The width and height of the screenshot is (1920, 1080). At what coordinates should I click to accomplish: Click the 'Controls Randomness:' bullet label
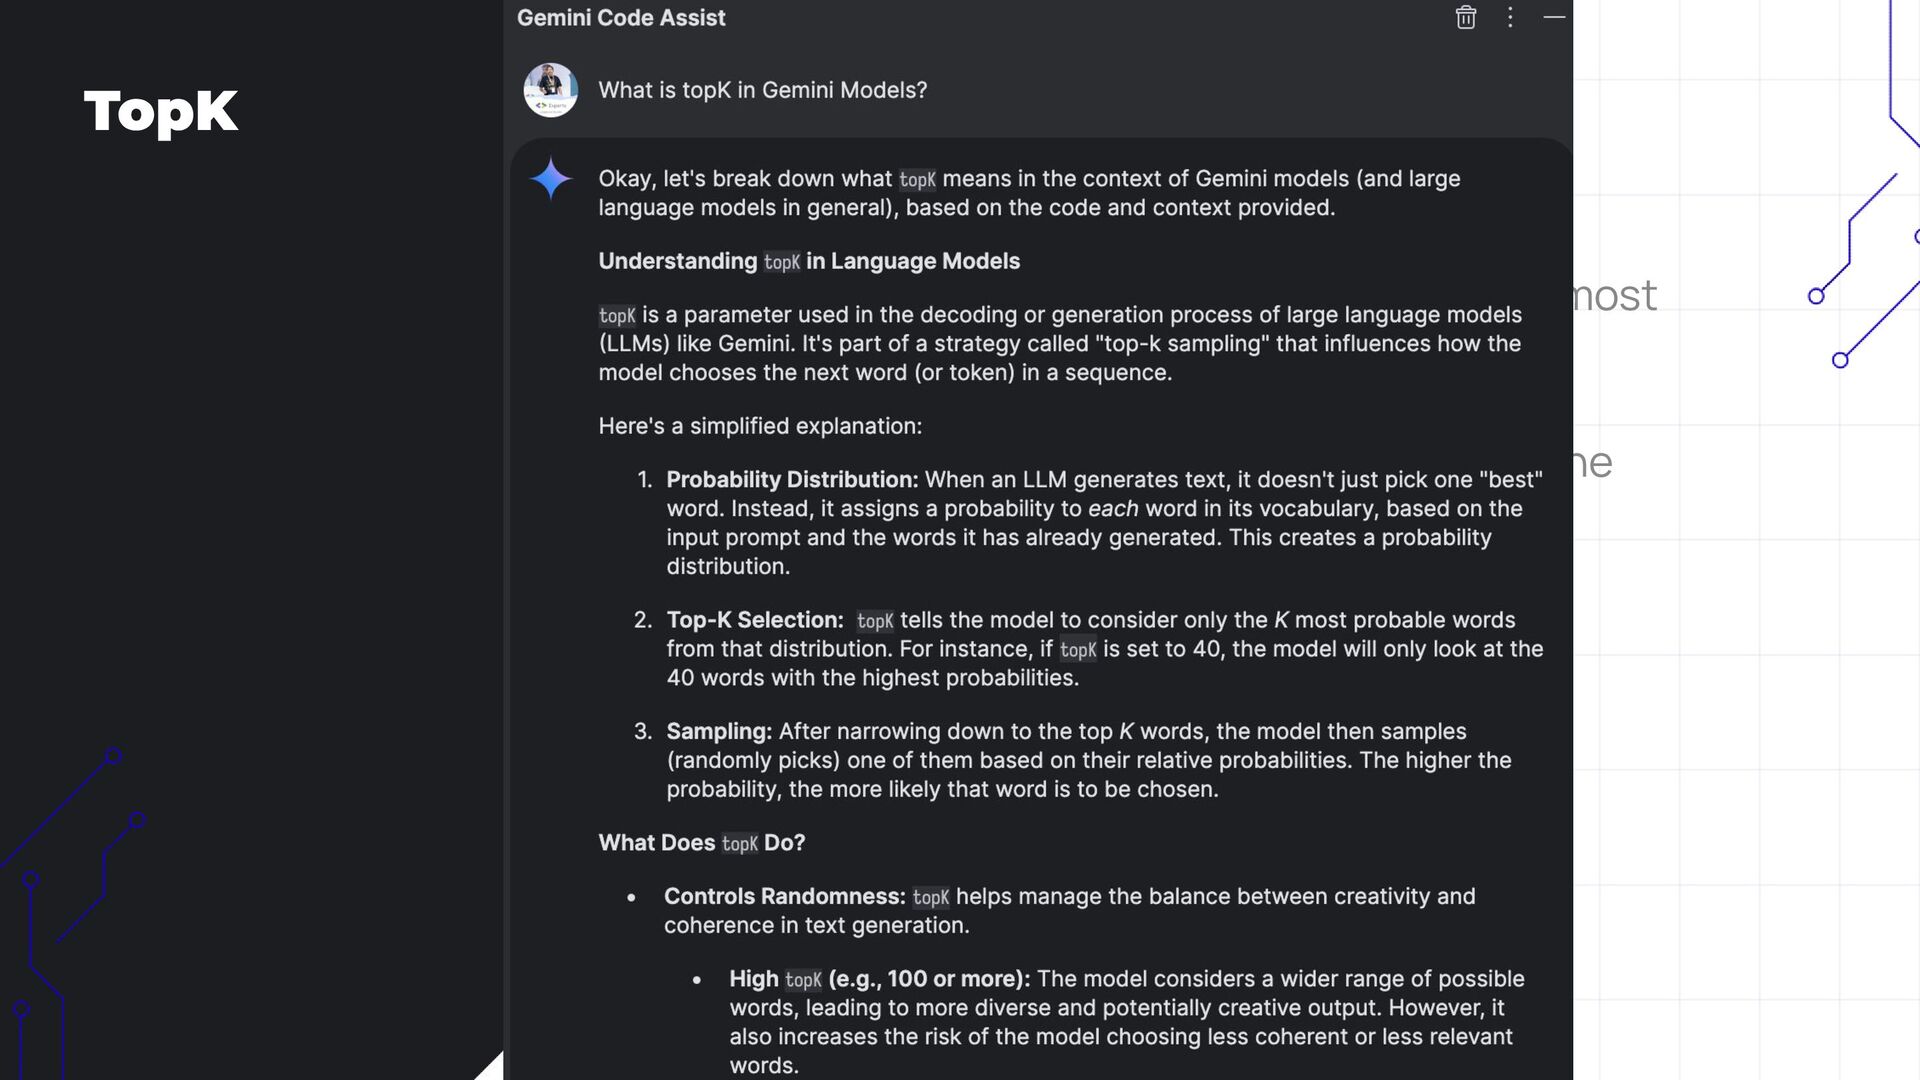(x=784, y=897)
